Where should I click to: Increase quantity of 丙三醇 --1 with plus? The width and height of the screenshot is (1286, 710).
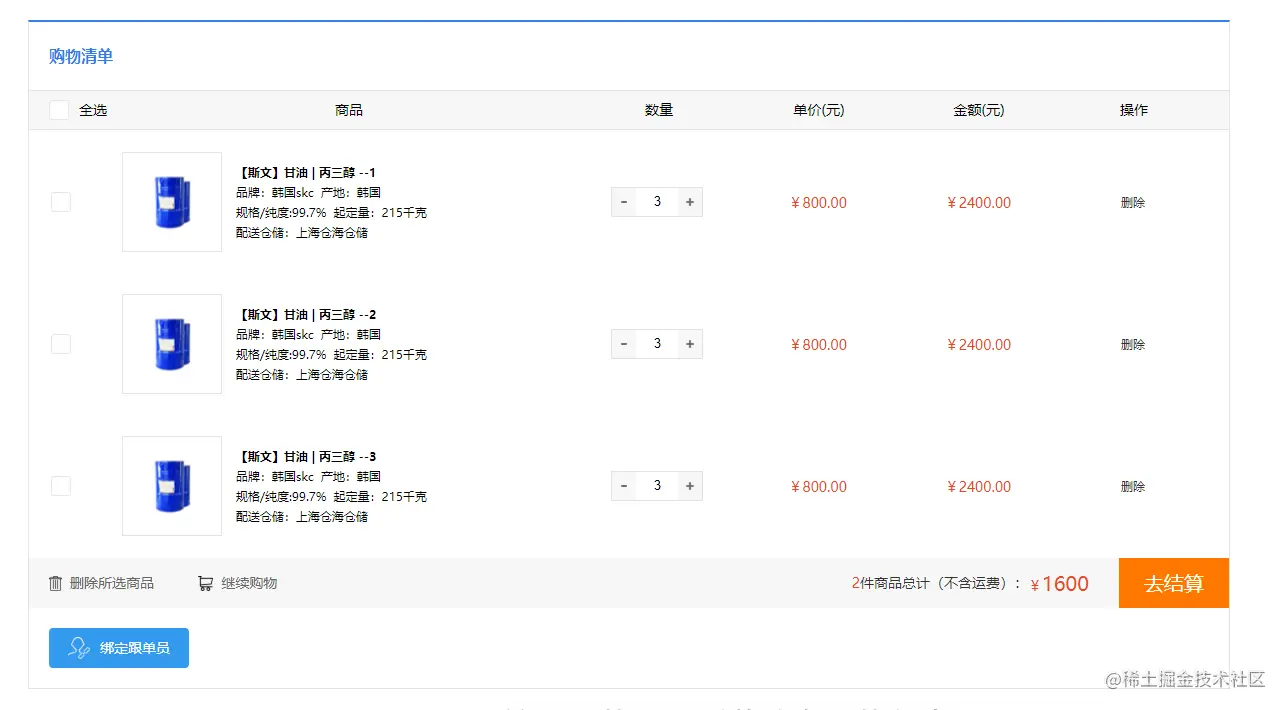click(x=690, y=202)
